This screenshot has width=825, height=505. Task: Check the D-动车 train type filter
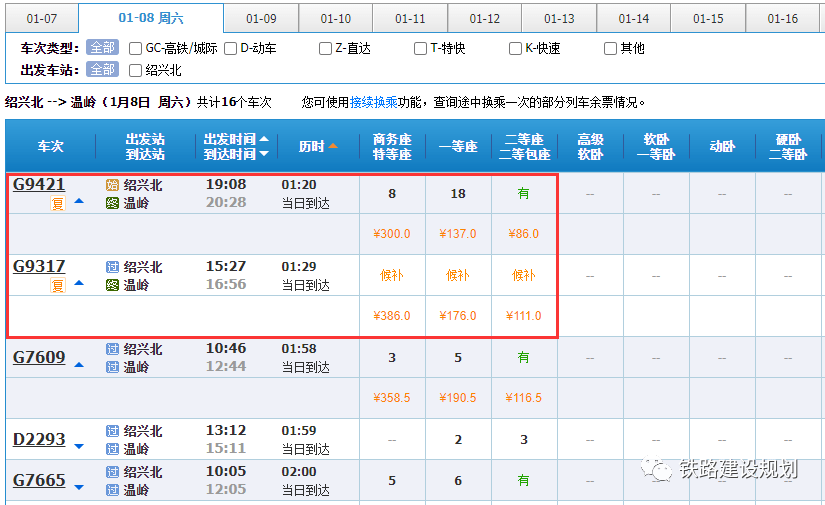pos(231,48)
